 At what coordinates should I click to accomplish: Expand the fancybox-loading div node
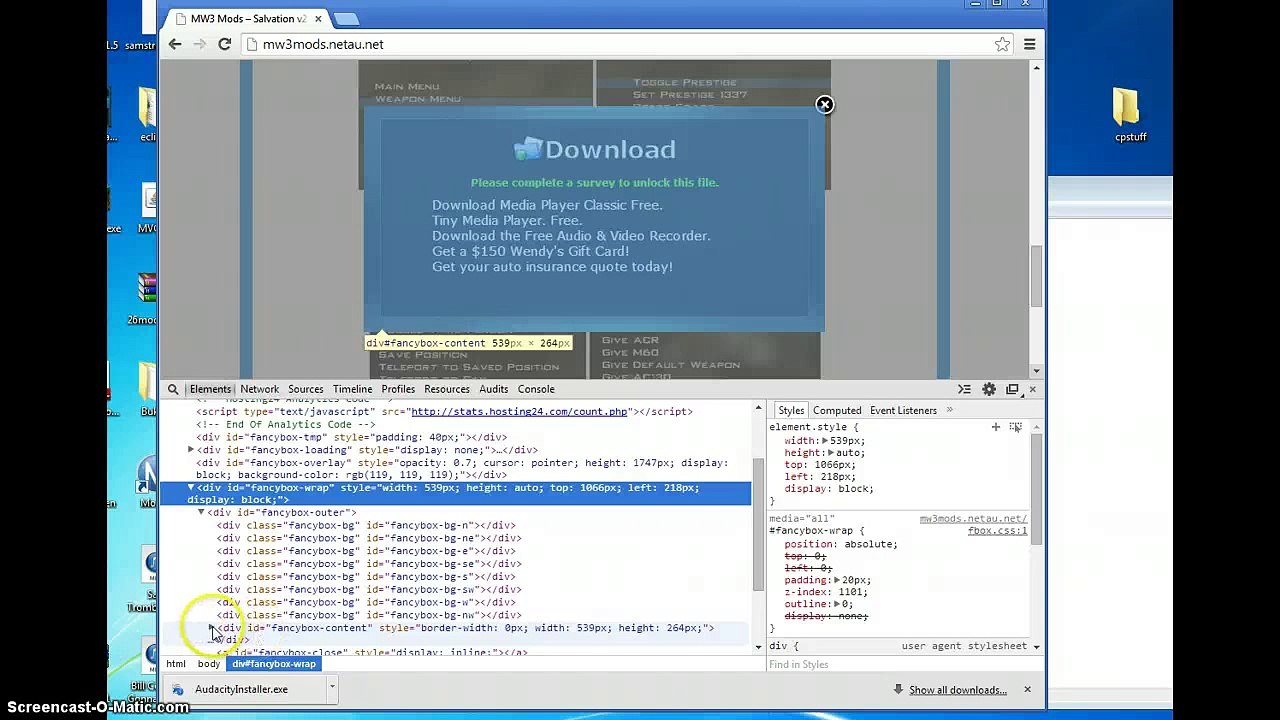point(191,450)
